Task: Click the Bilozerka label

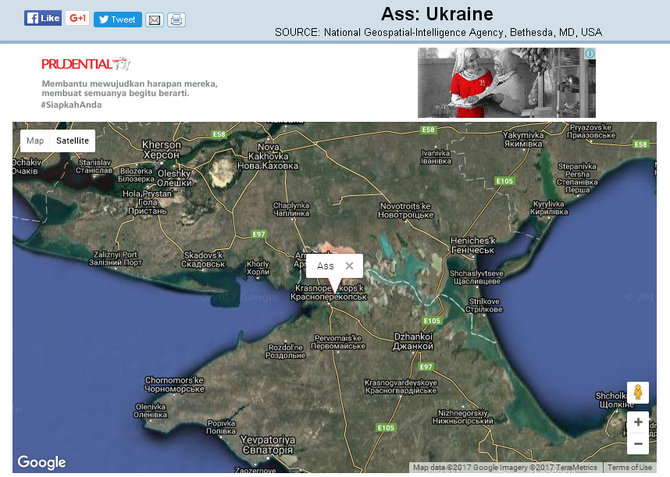Action: coord(136,175)
